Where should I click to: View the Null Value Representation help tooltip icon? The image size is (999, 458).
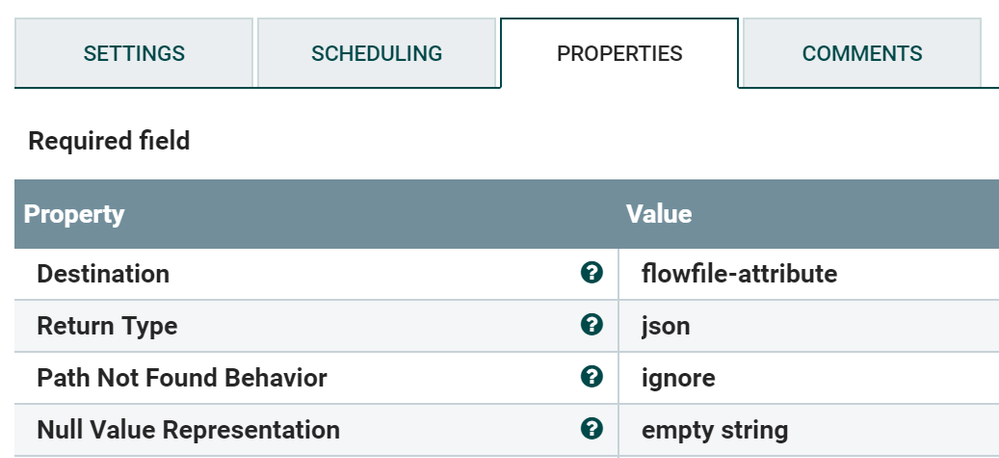591,429
